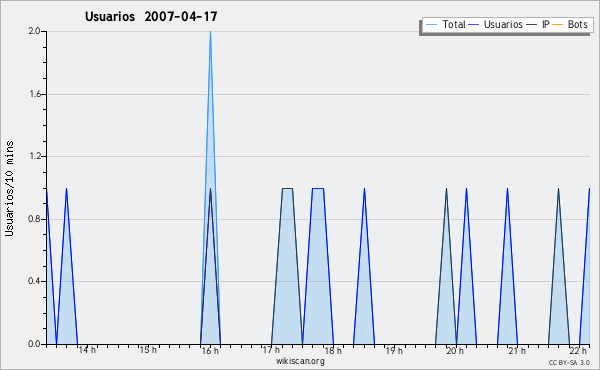Screen dimensions: 600x370
Task: Click the y-axis label '1.6'
Action: (34, 94)
